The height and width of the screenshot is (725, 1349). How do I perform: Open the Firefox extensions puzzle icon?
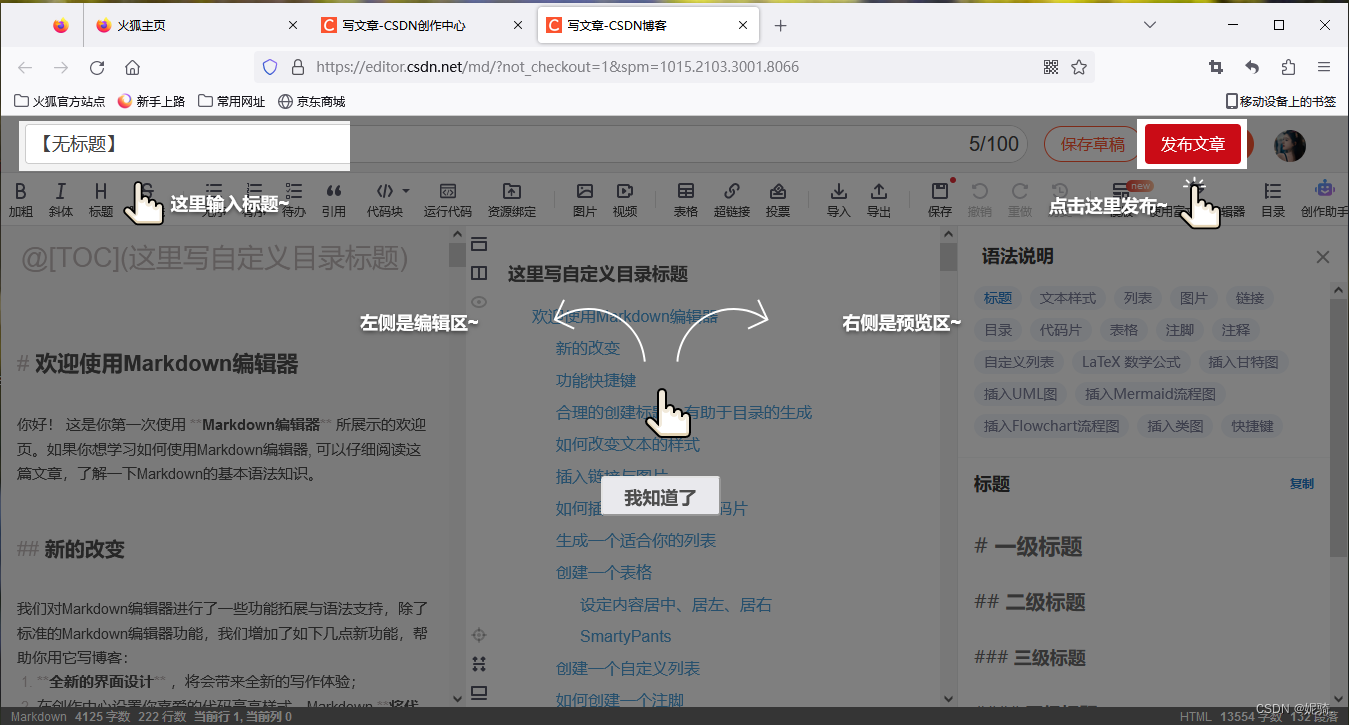pos(1288,67)
